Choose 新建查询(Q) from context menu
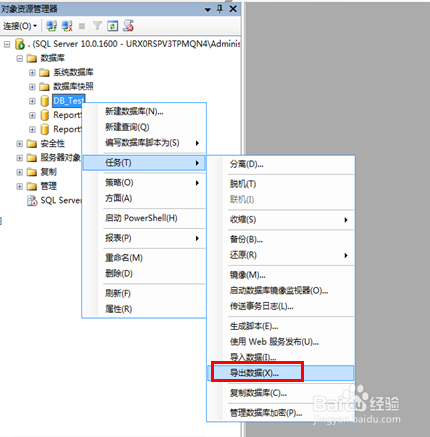The height and width of the screenshot is (437, 430). tap(144, 127)
